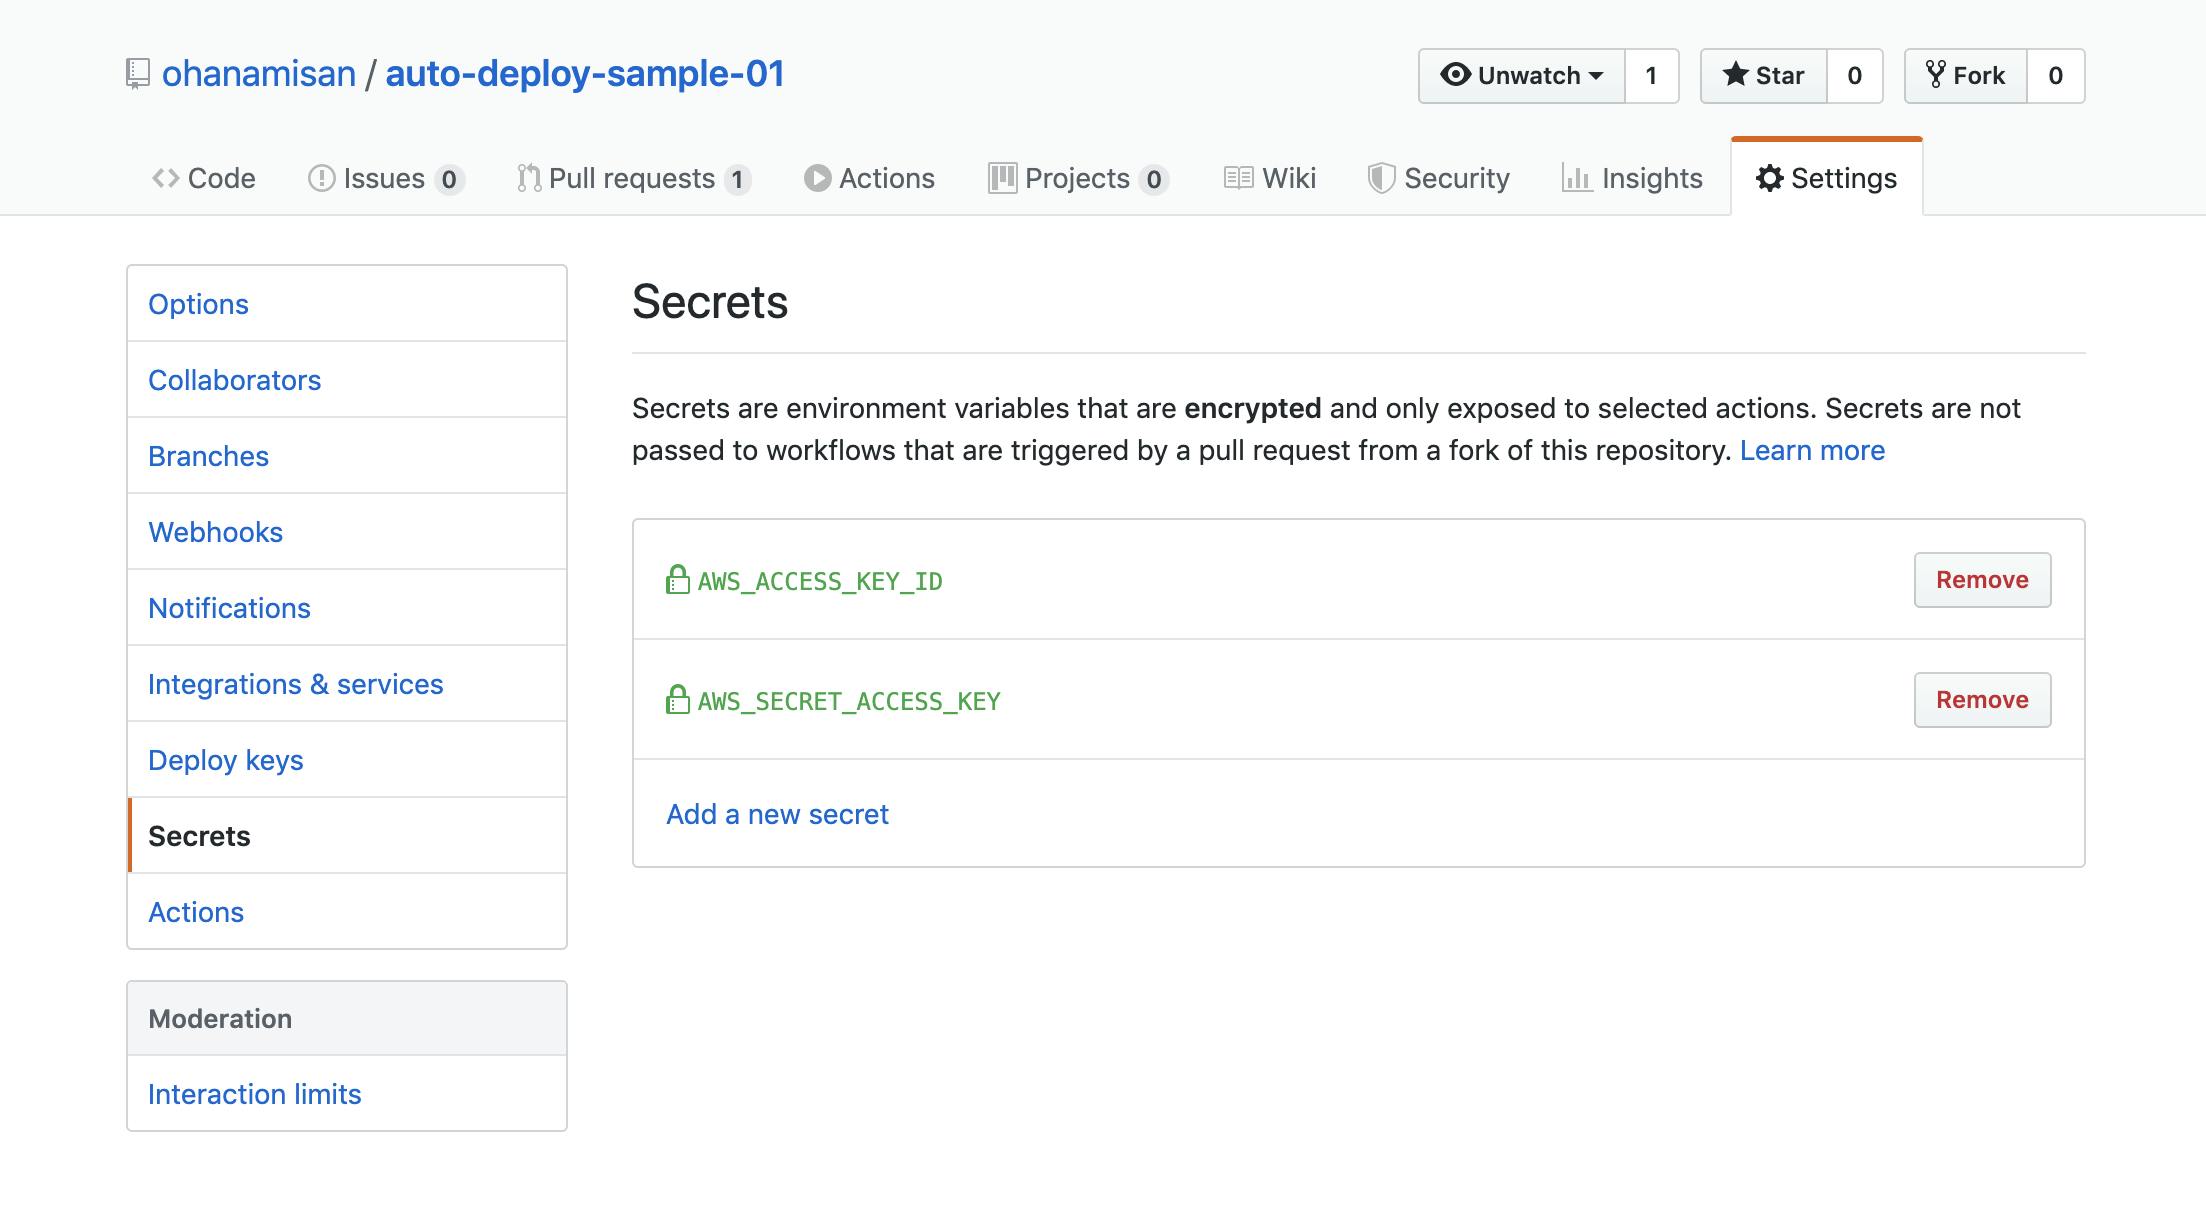Go to the Insights tab with the graph icon
Viewport: 2206px width, 1208px height.
1632,178
